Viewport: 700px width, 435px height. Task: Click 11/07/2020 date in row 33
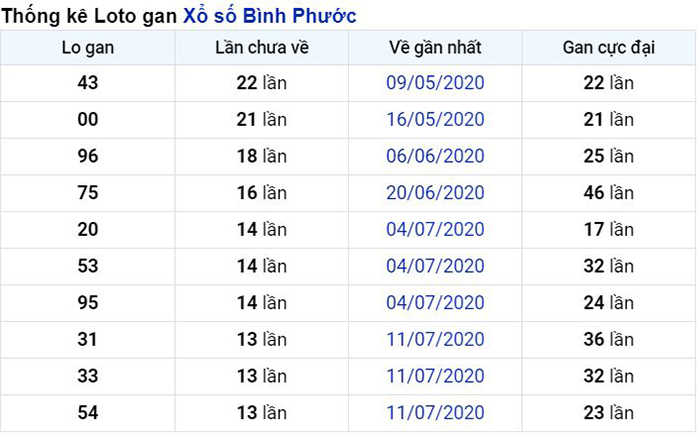point(435,376)
